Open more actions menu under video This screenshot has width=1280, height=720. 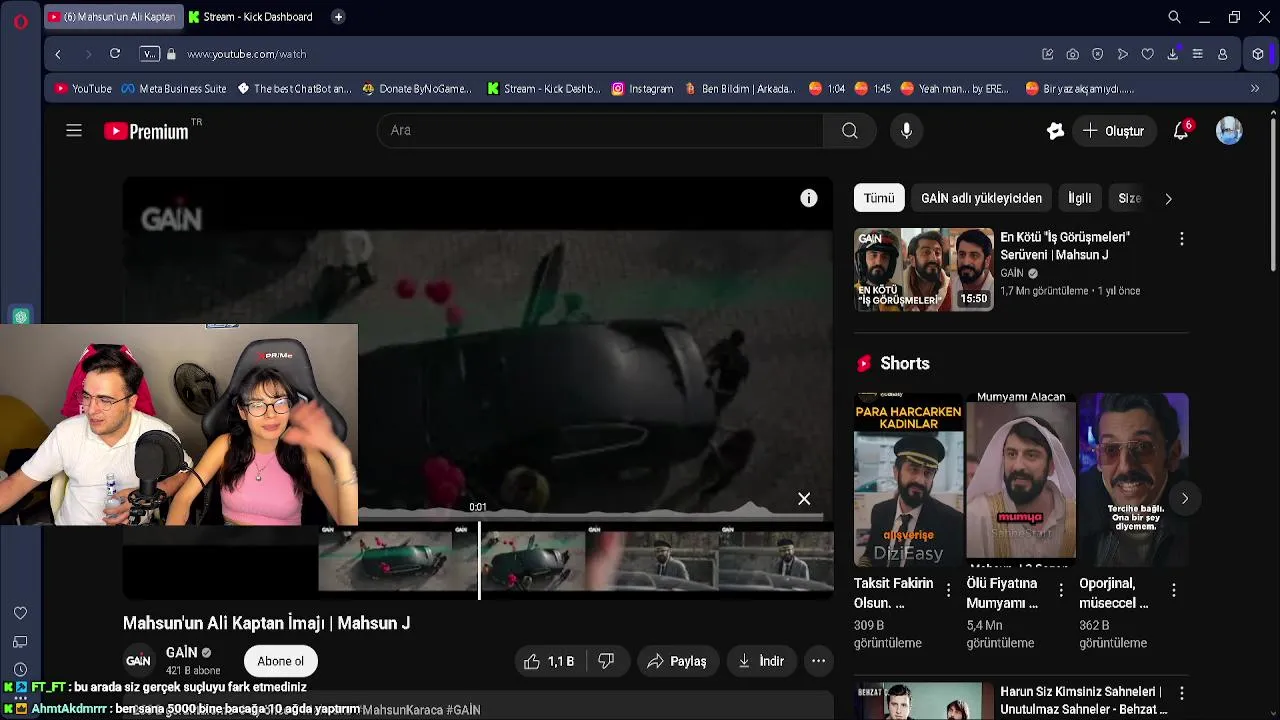(x=818, y=661)
